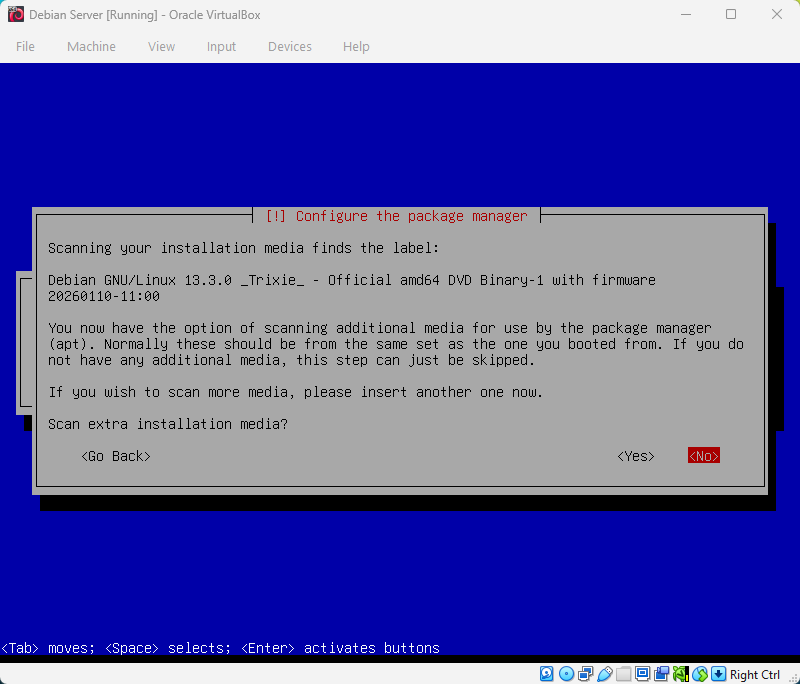Screen dimensions: 800x684
Task: Click the display status icon
Action: point(642,674)
